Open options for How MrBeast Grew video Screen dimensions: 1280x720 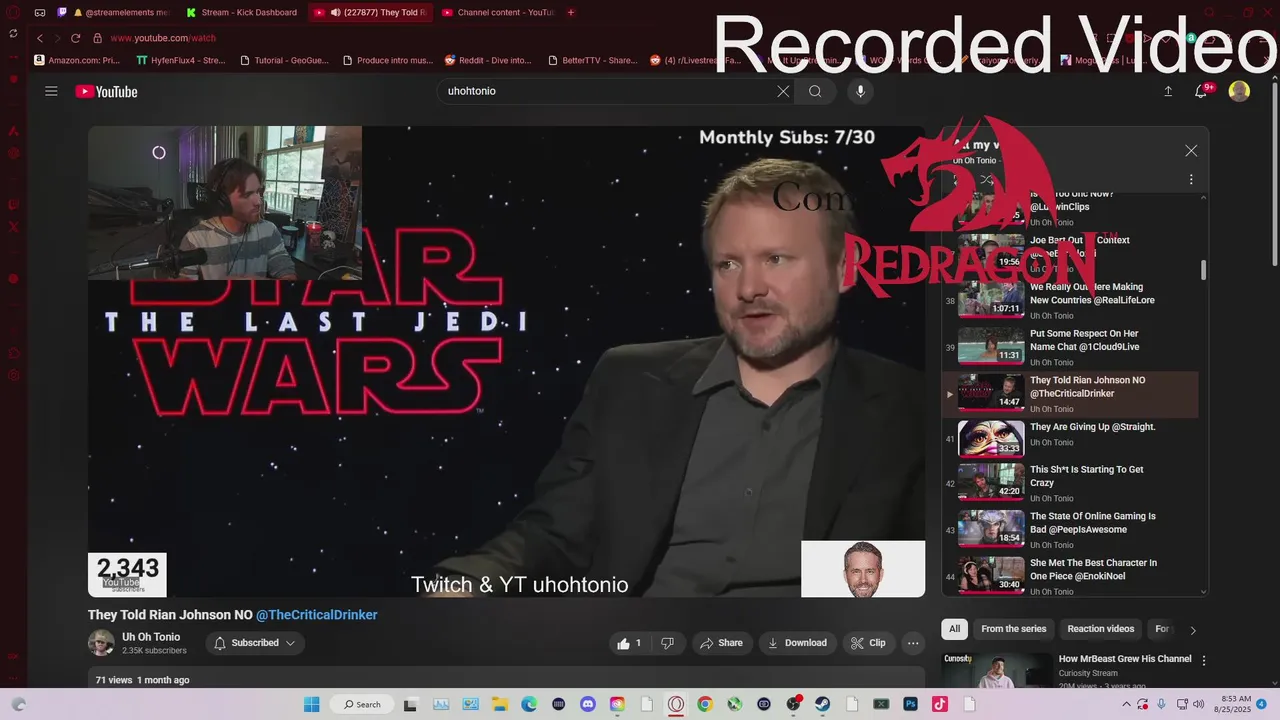tap(1204, 661)
